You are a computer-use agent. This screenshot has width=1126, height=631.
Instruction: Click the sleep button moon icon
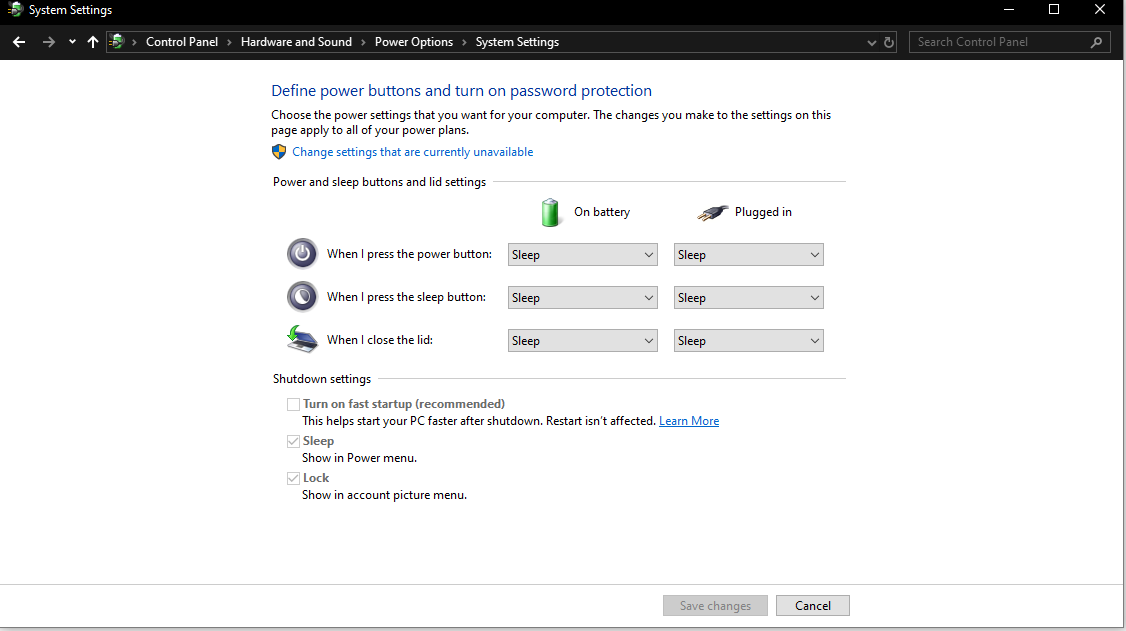[x=302, y=296]
